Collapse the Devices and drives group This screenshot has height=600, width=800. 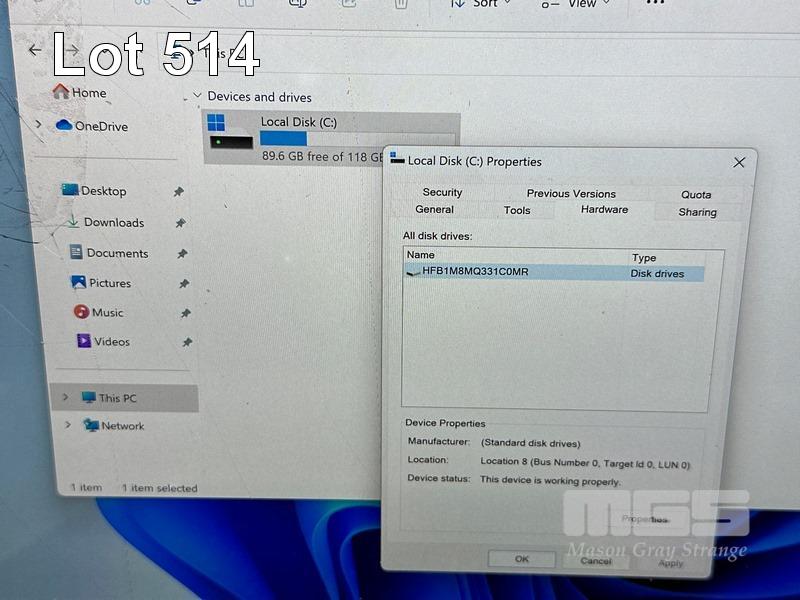click(193, 97)
